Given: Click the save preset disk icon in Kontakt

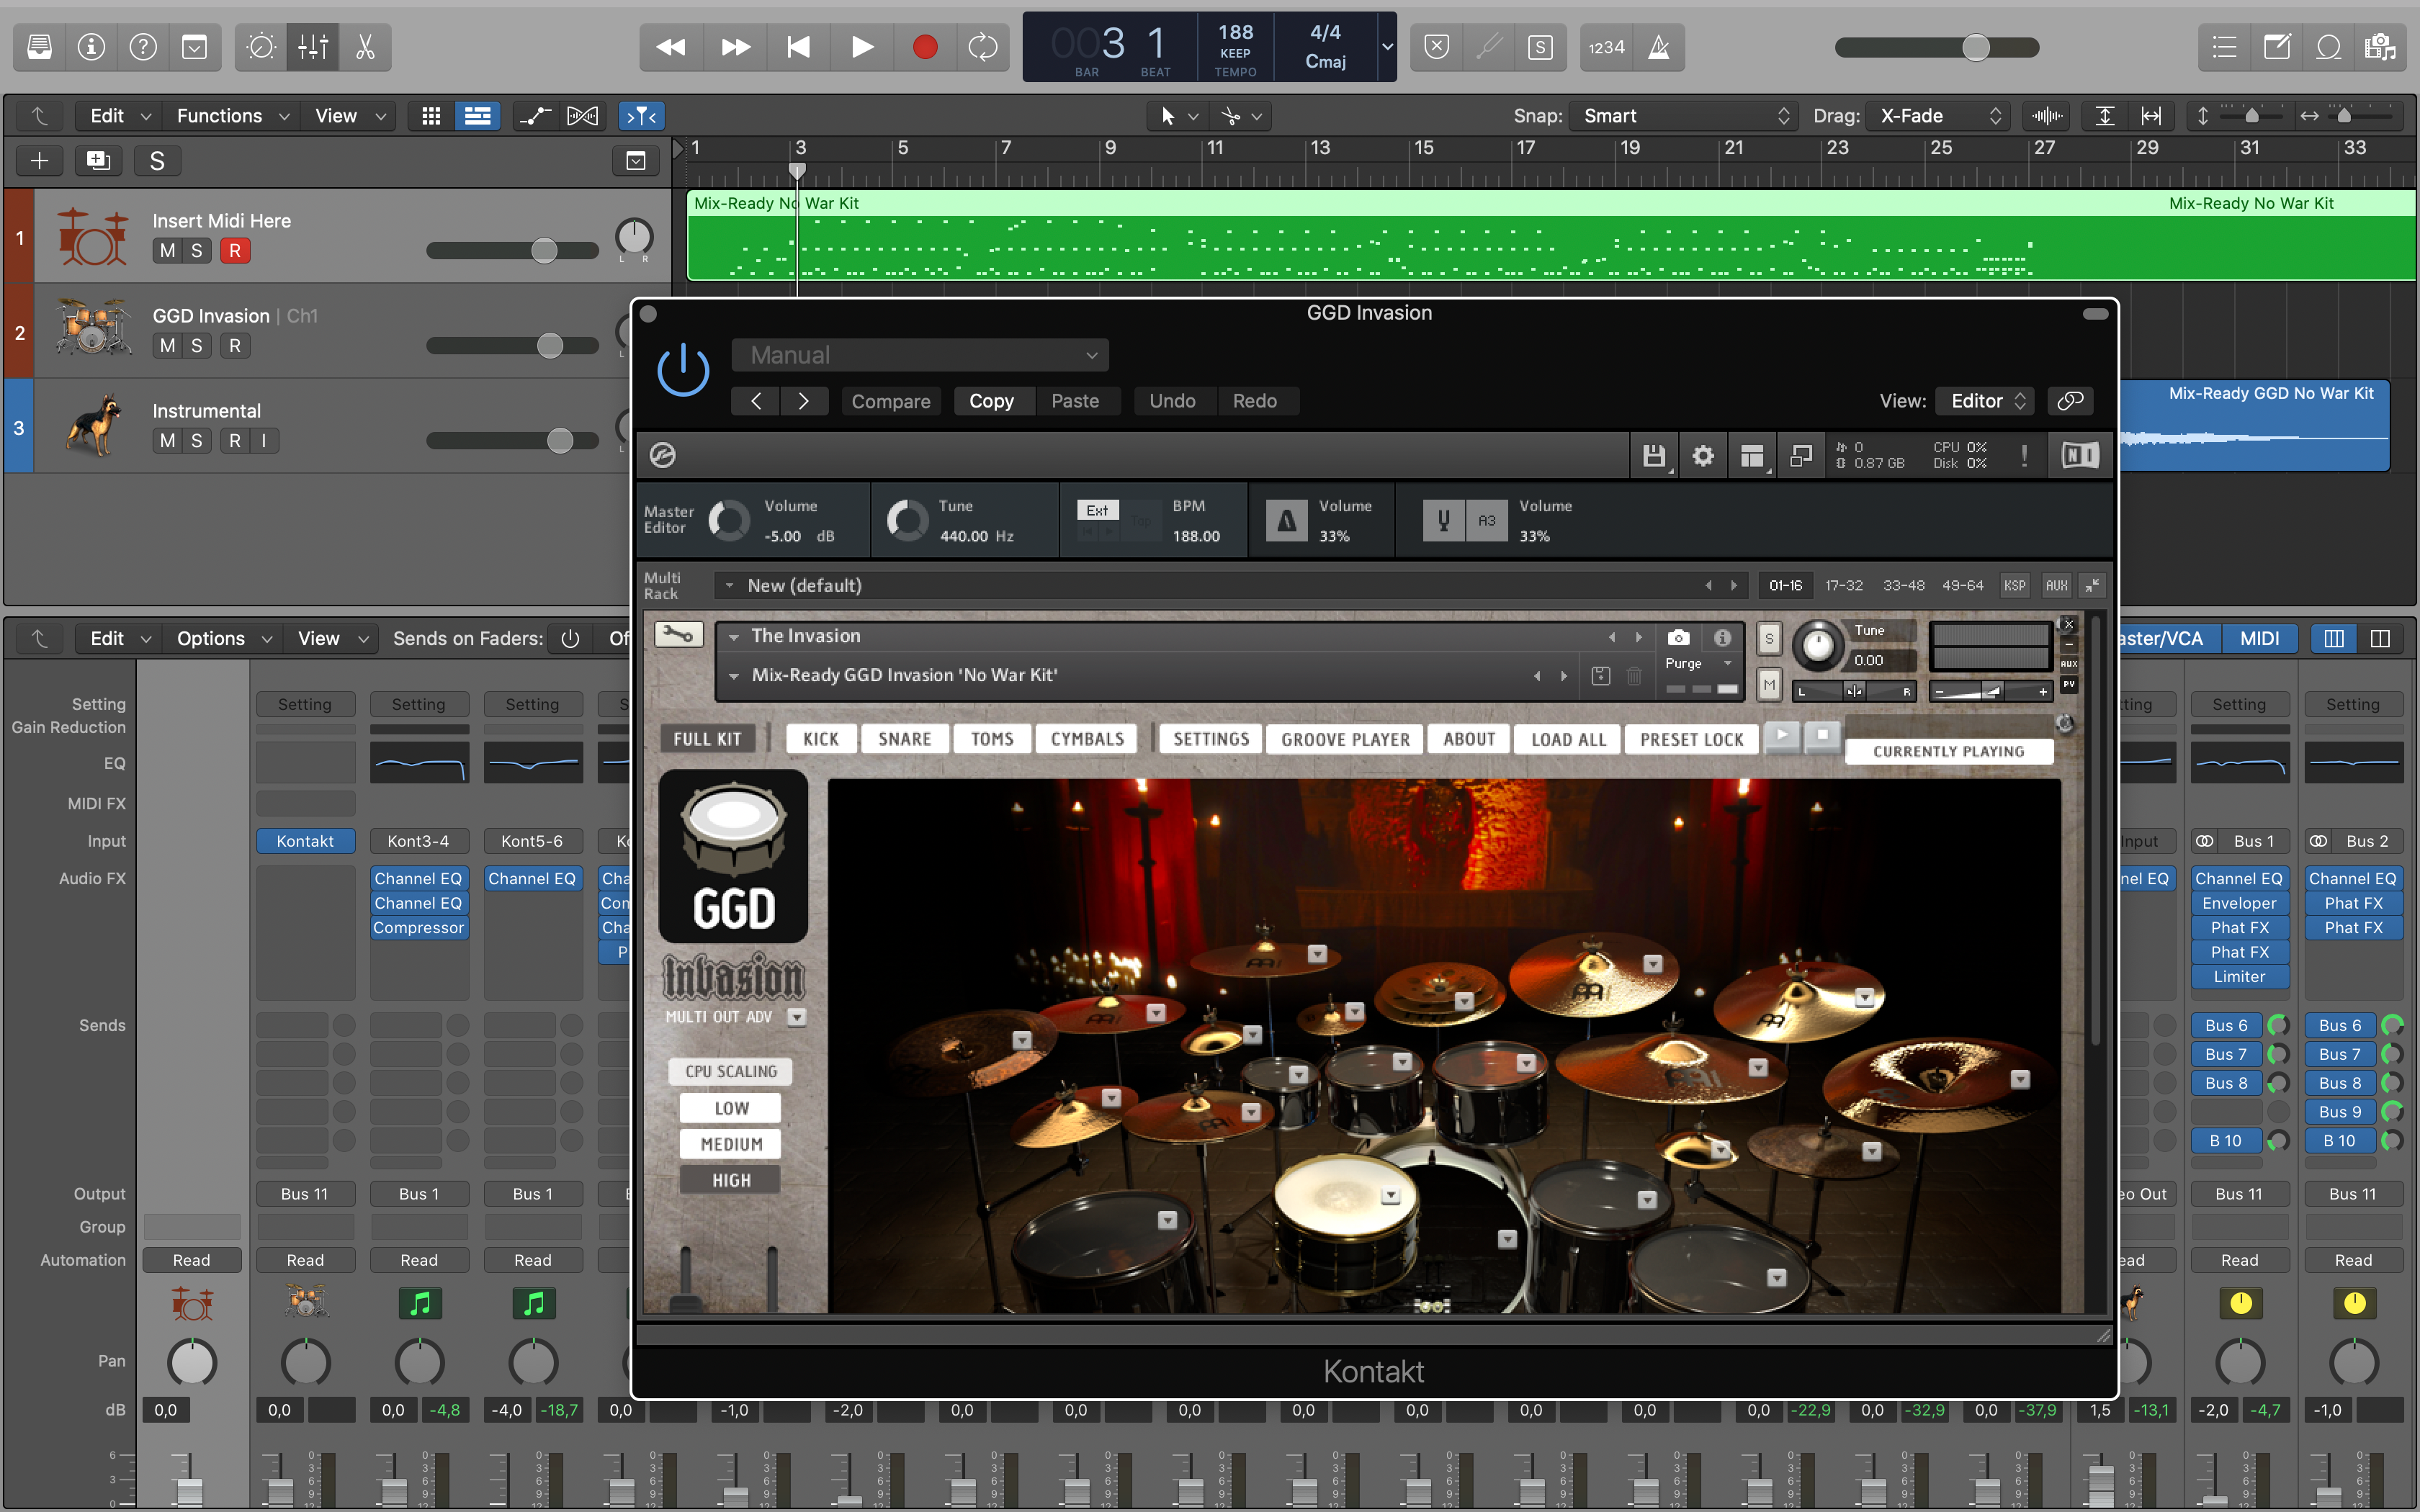Looking at the screenshot, I should click(x=1654, y=455).
